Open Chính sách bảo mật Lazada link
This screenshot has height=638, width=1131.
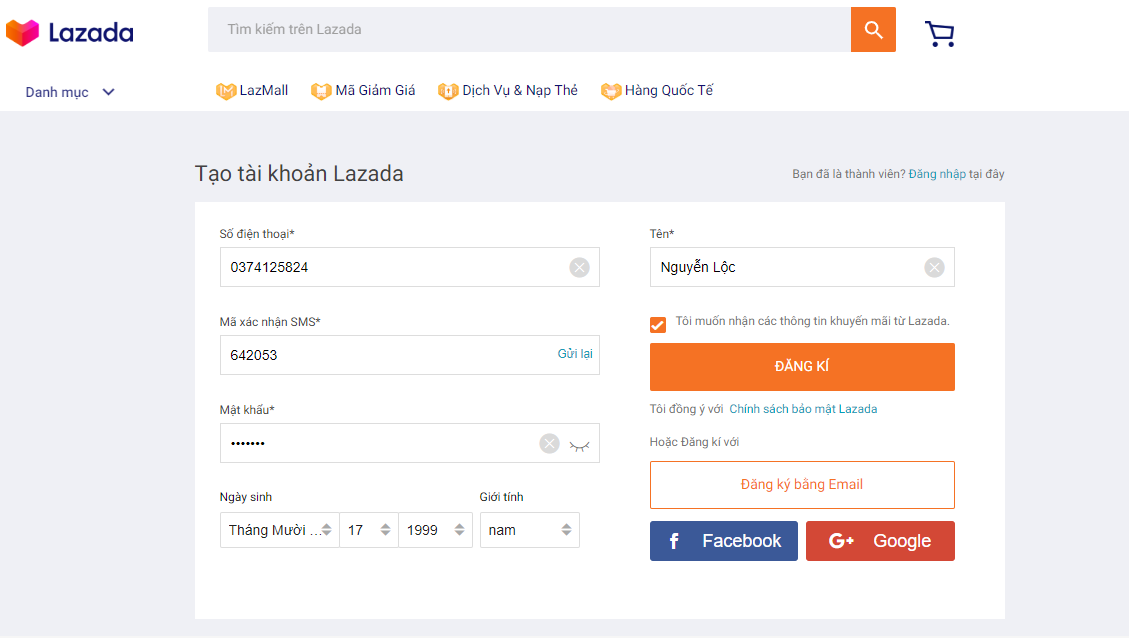coord(803,409)
